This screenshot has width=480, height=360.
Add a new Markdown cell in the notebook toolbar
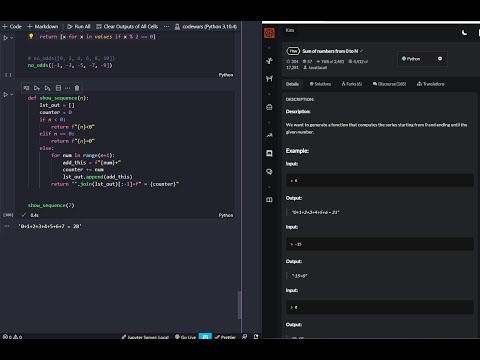tap(43, 26)
